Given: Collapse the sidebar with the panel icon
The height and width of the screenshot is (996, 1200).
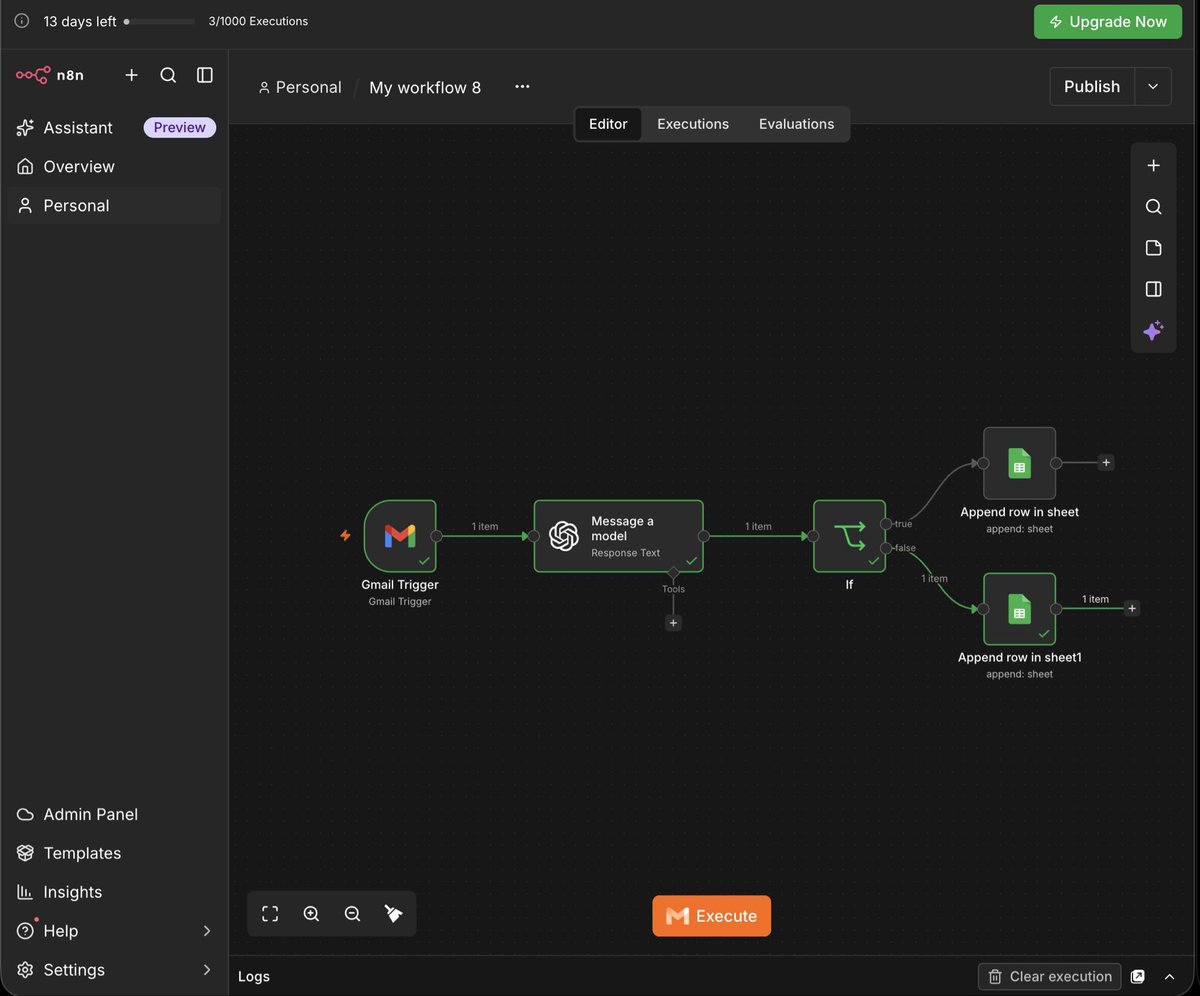Looking at the screenshot, I should coord(205,75).
